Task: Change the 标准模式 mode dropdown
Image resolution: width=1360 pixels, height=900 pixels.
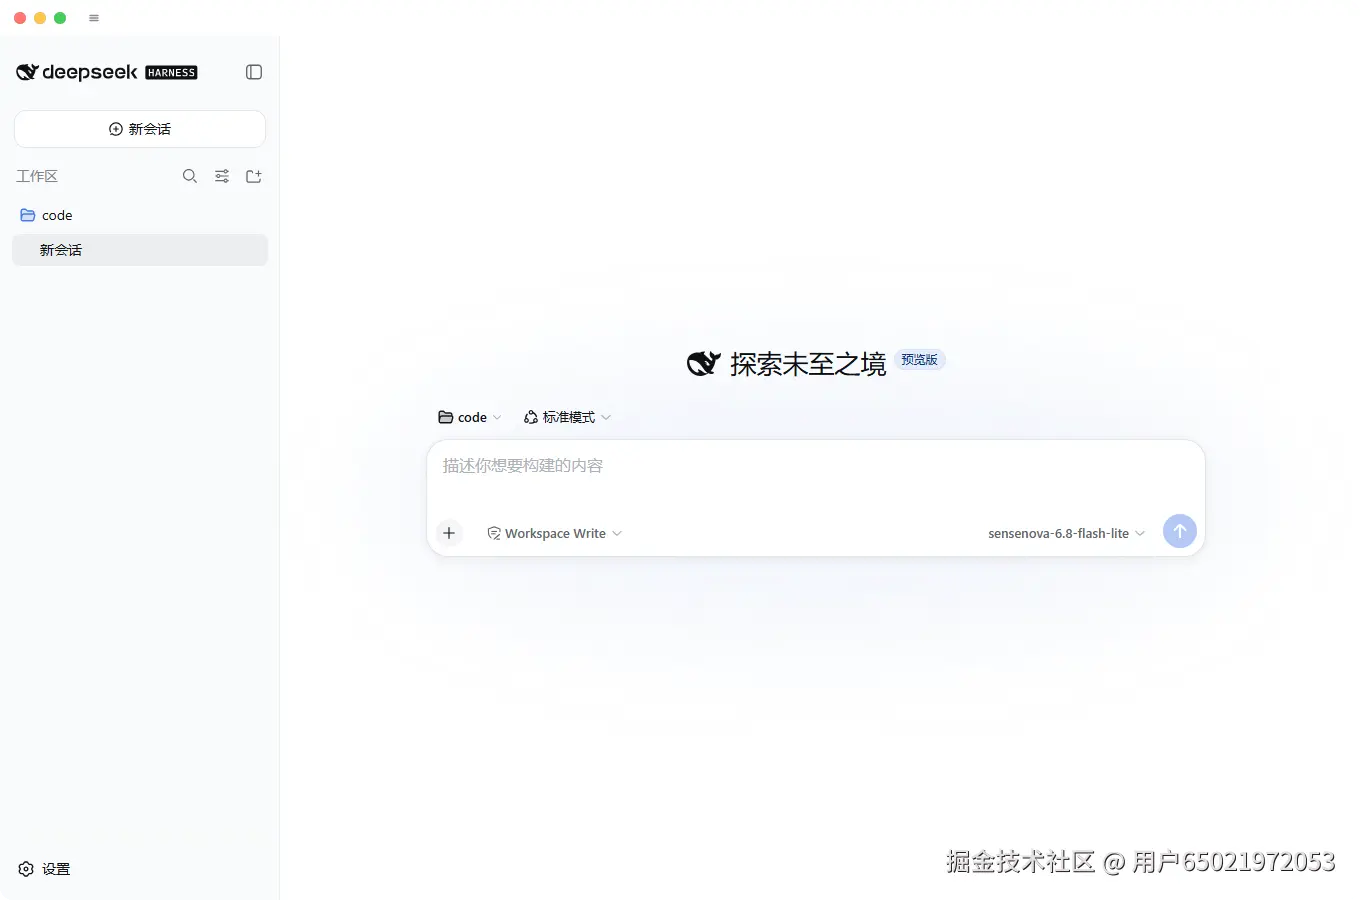Action: pyautogui.click(x=567, y=417)
